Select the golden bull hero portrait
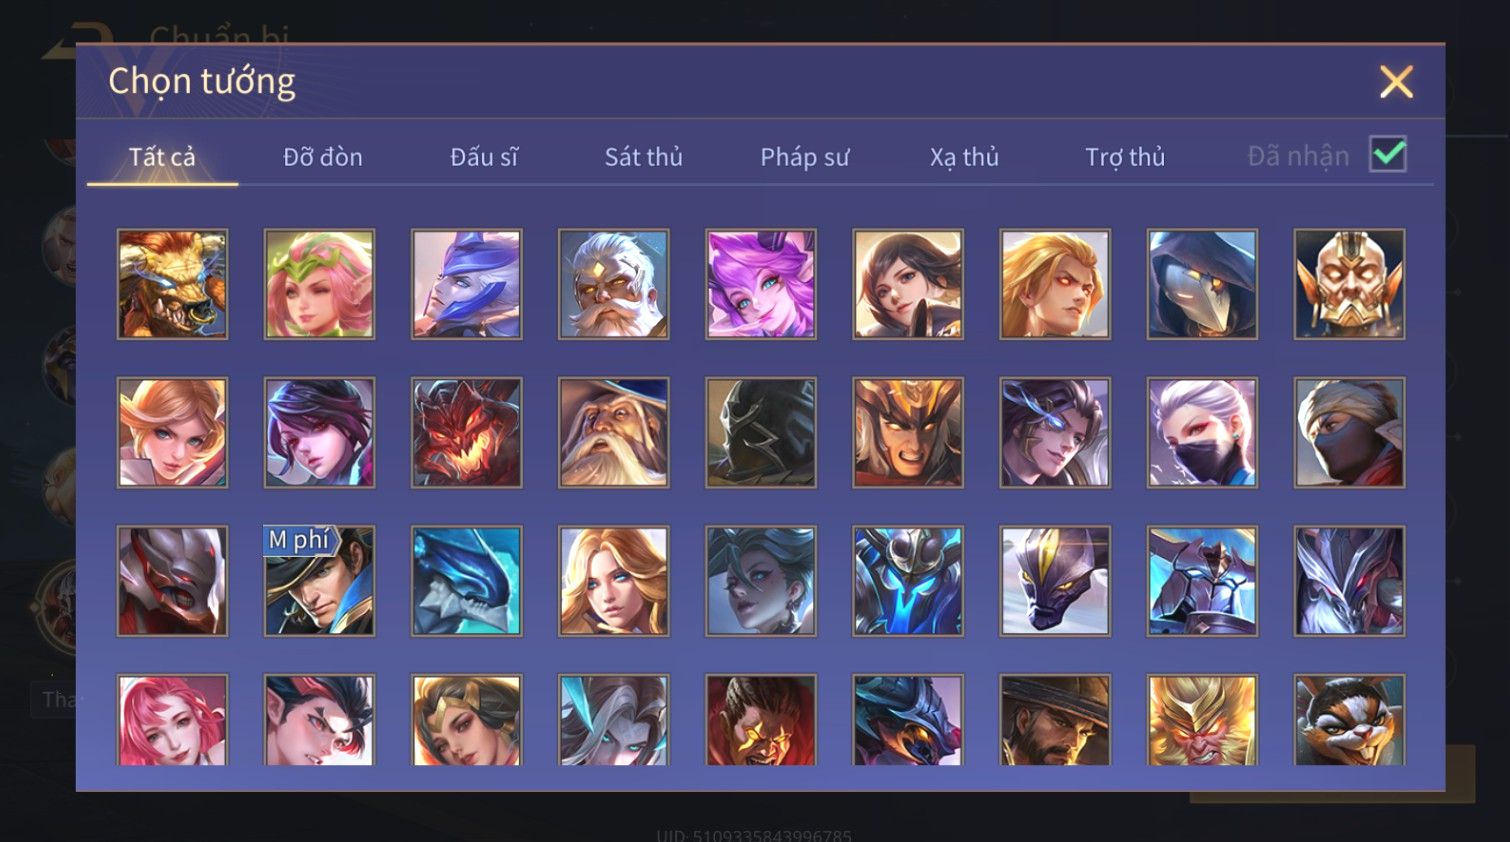This screenshot has width=1510, height=842. [x=172, y=285]
